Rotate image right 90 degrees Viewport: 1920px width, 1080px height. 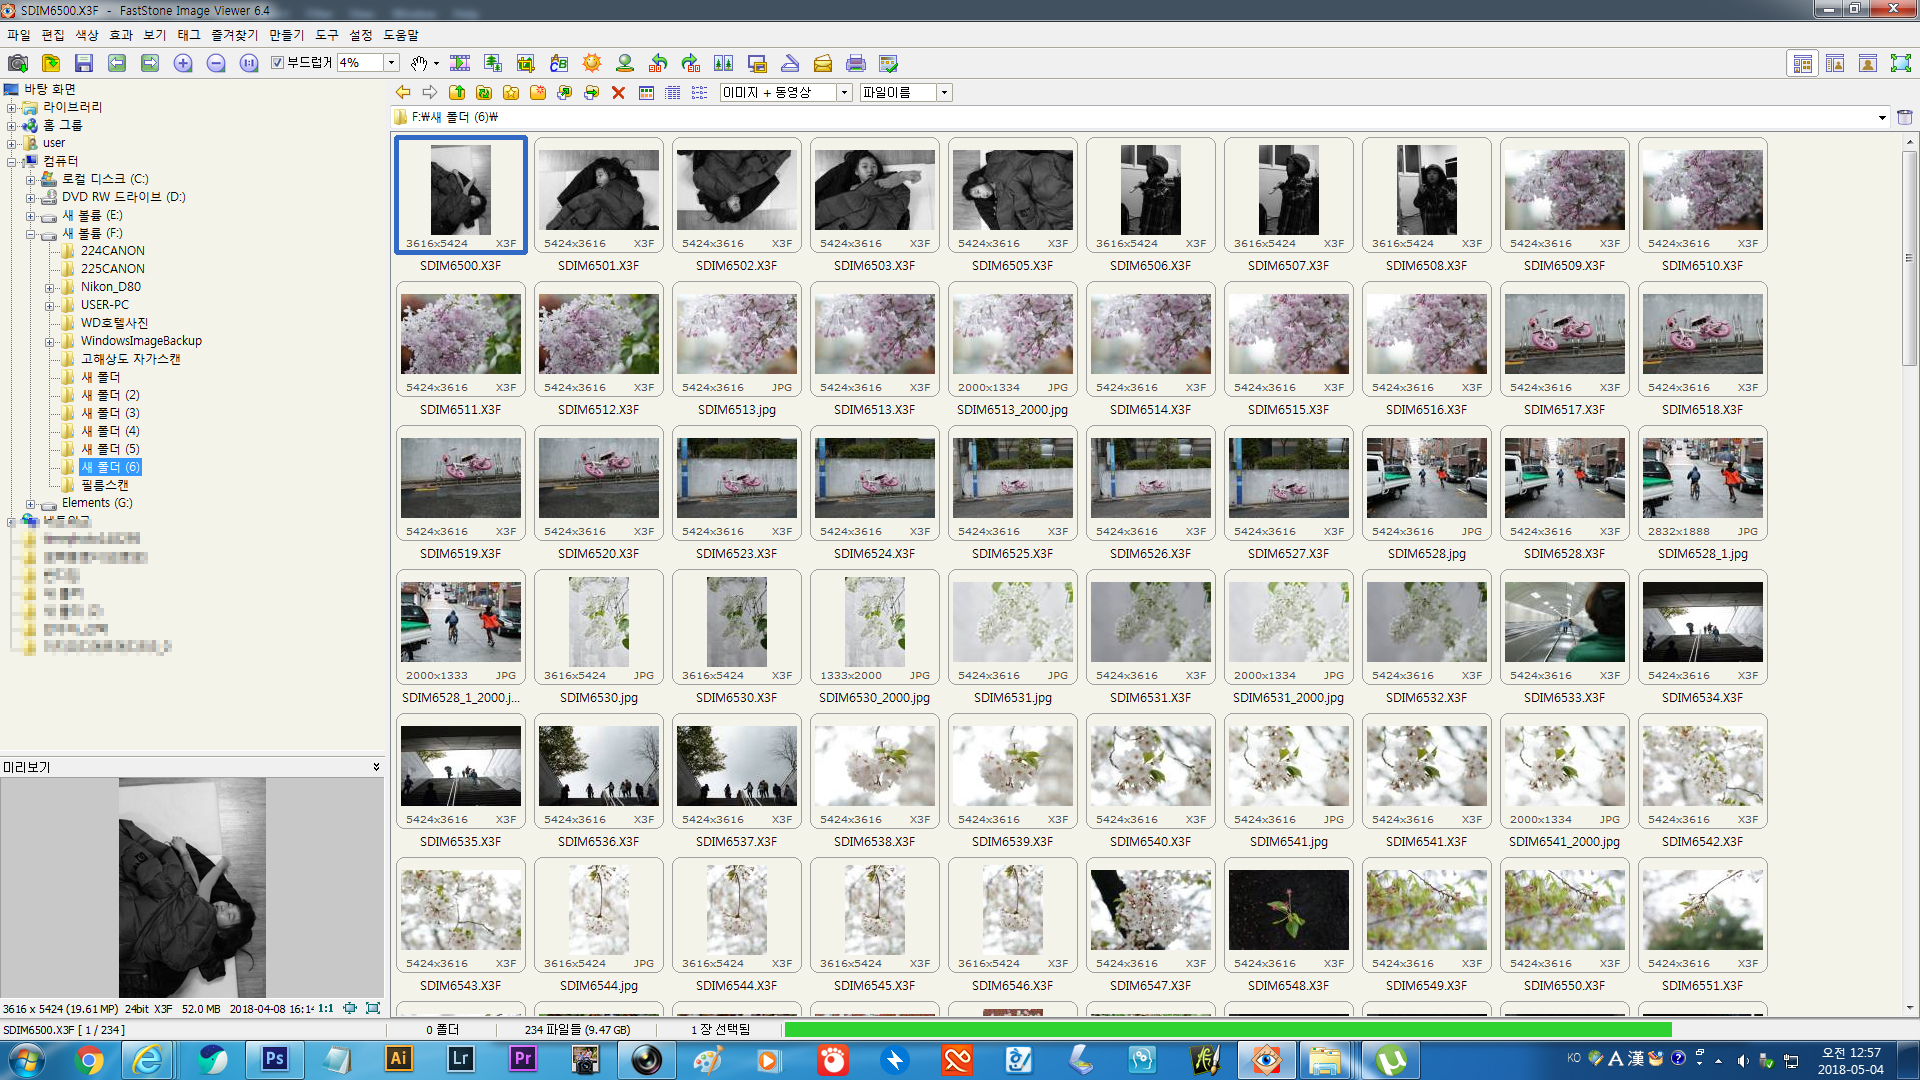tap(691, 63)
